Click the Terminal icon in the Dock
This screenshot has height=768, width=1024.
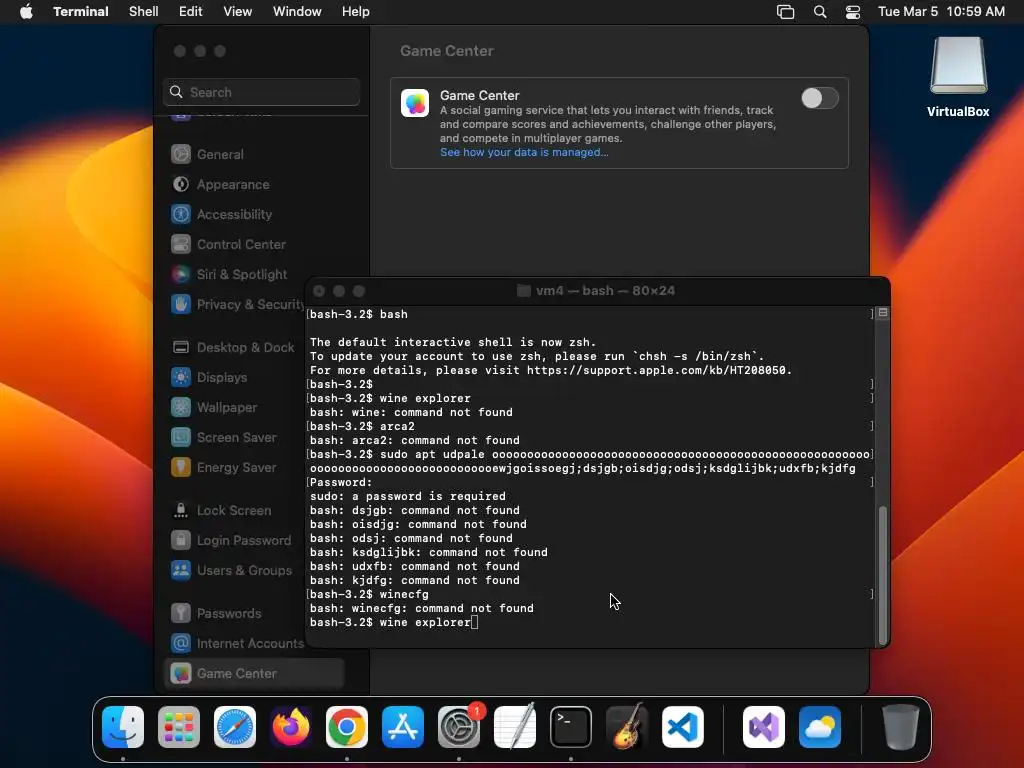pos(571,727)
